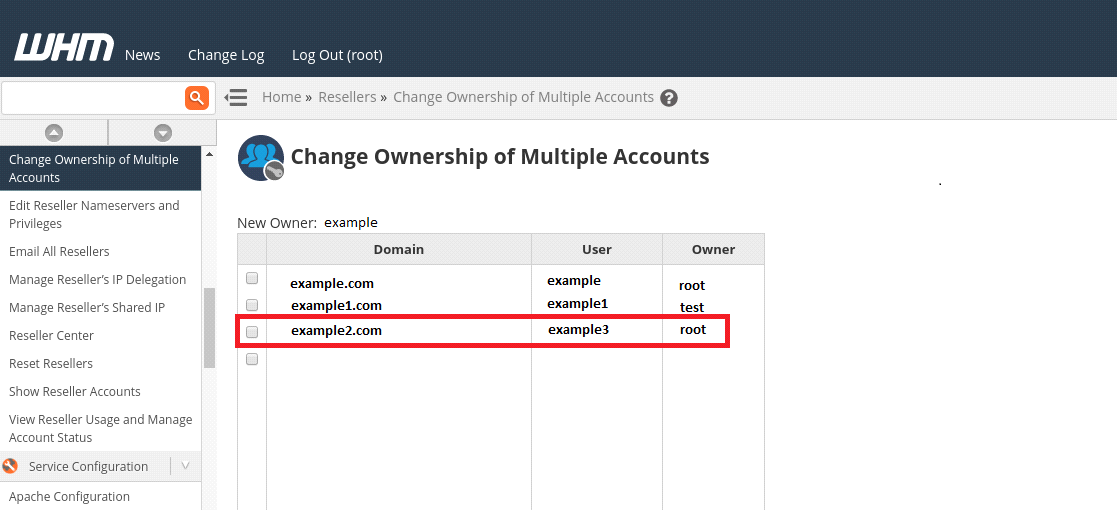Open News in top navigation
The width and height of the screenshot is (1117, 510).
(x=142, y=55)
